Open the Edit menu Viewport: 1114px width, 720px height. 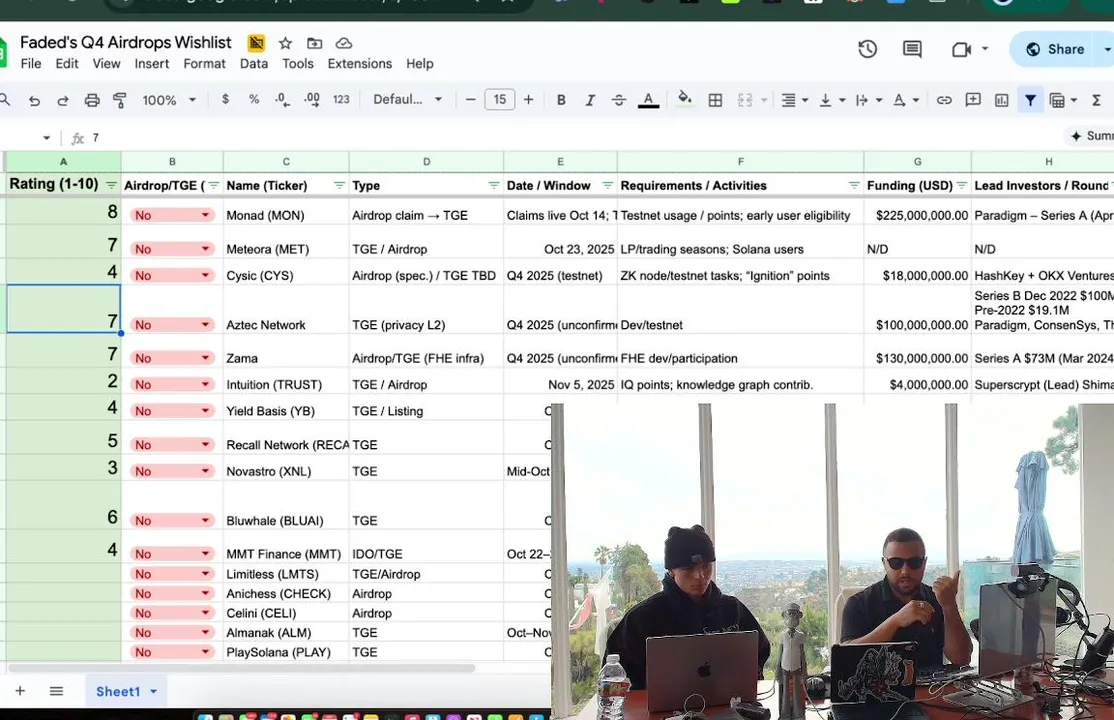tap(67, 64)
